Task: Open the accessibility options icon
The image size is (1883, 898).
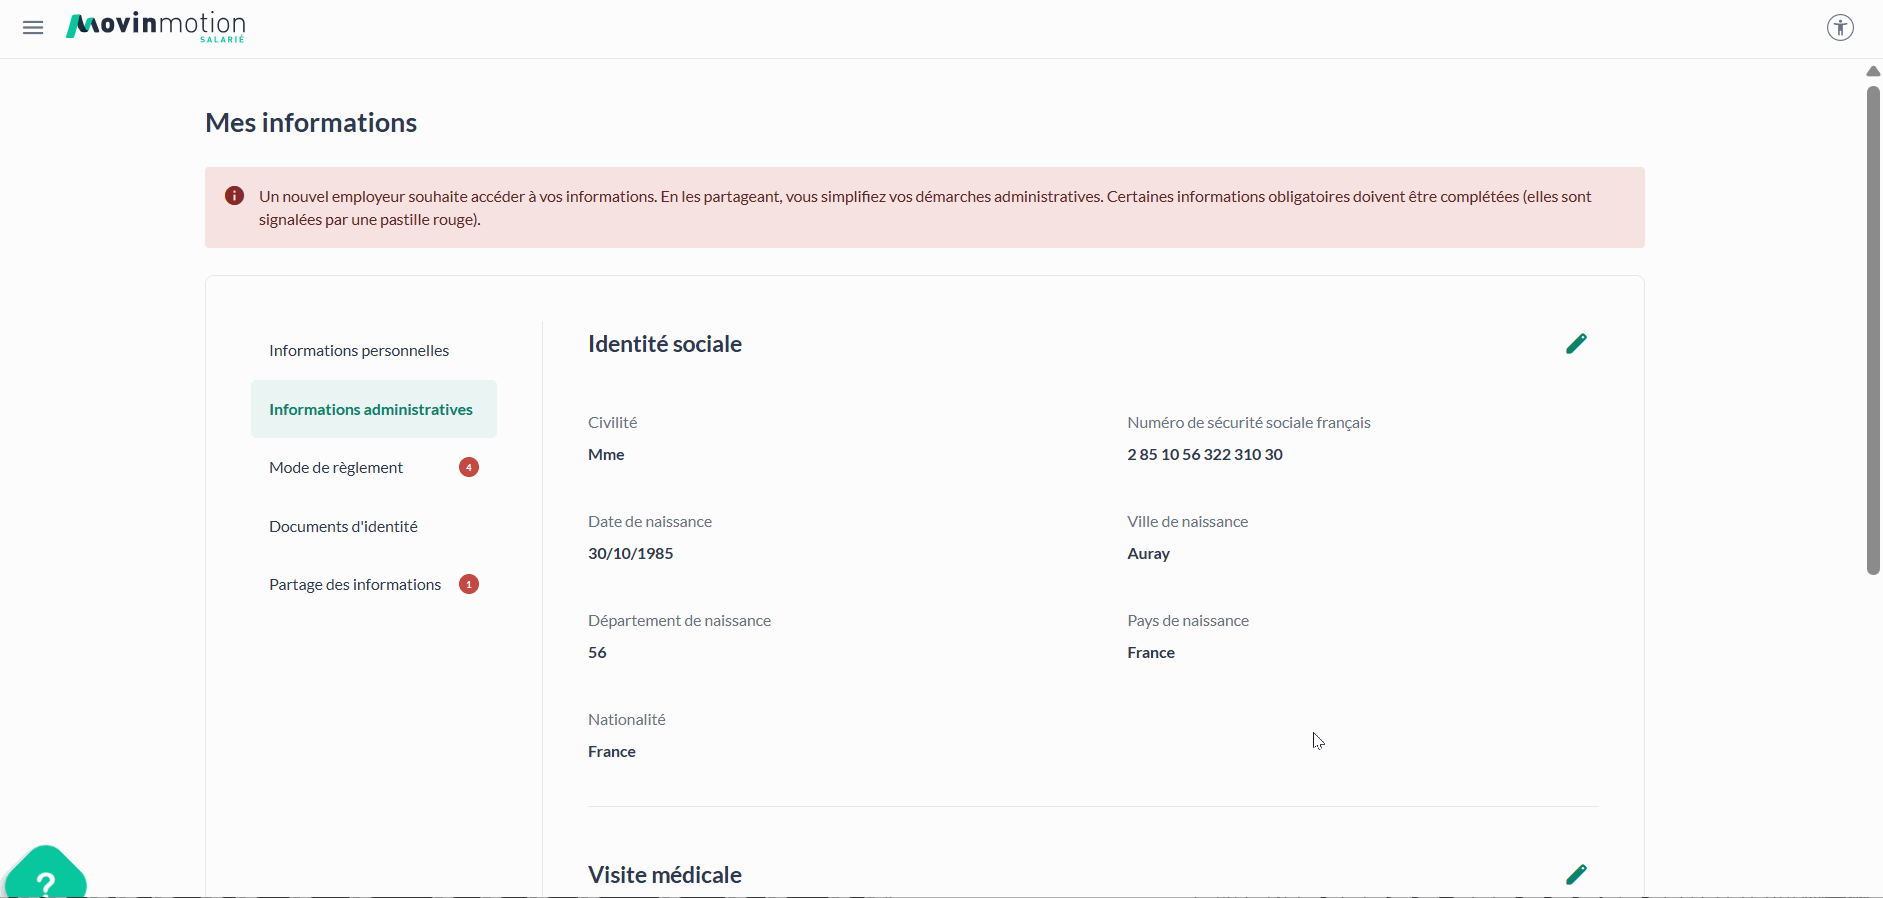Action: (x=1840, y=27)
